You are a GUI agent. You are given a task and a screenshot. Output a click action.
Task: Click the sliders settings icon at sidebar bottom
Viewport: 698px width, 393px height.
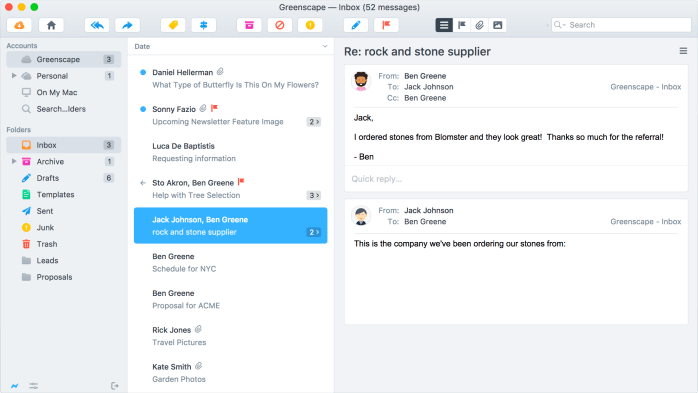pyautogui.click(x=33, y=385)
